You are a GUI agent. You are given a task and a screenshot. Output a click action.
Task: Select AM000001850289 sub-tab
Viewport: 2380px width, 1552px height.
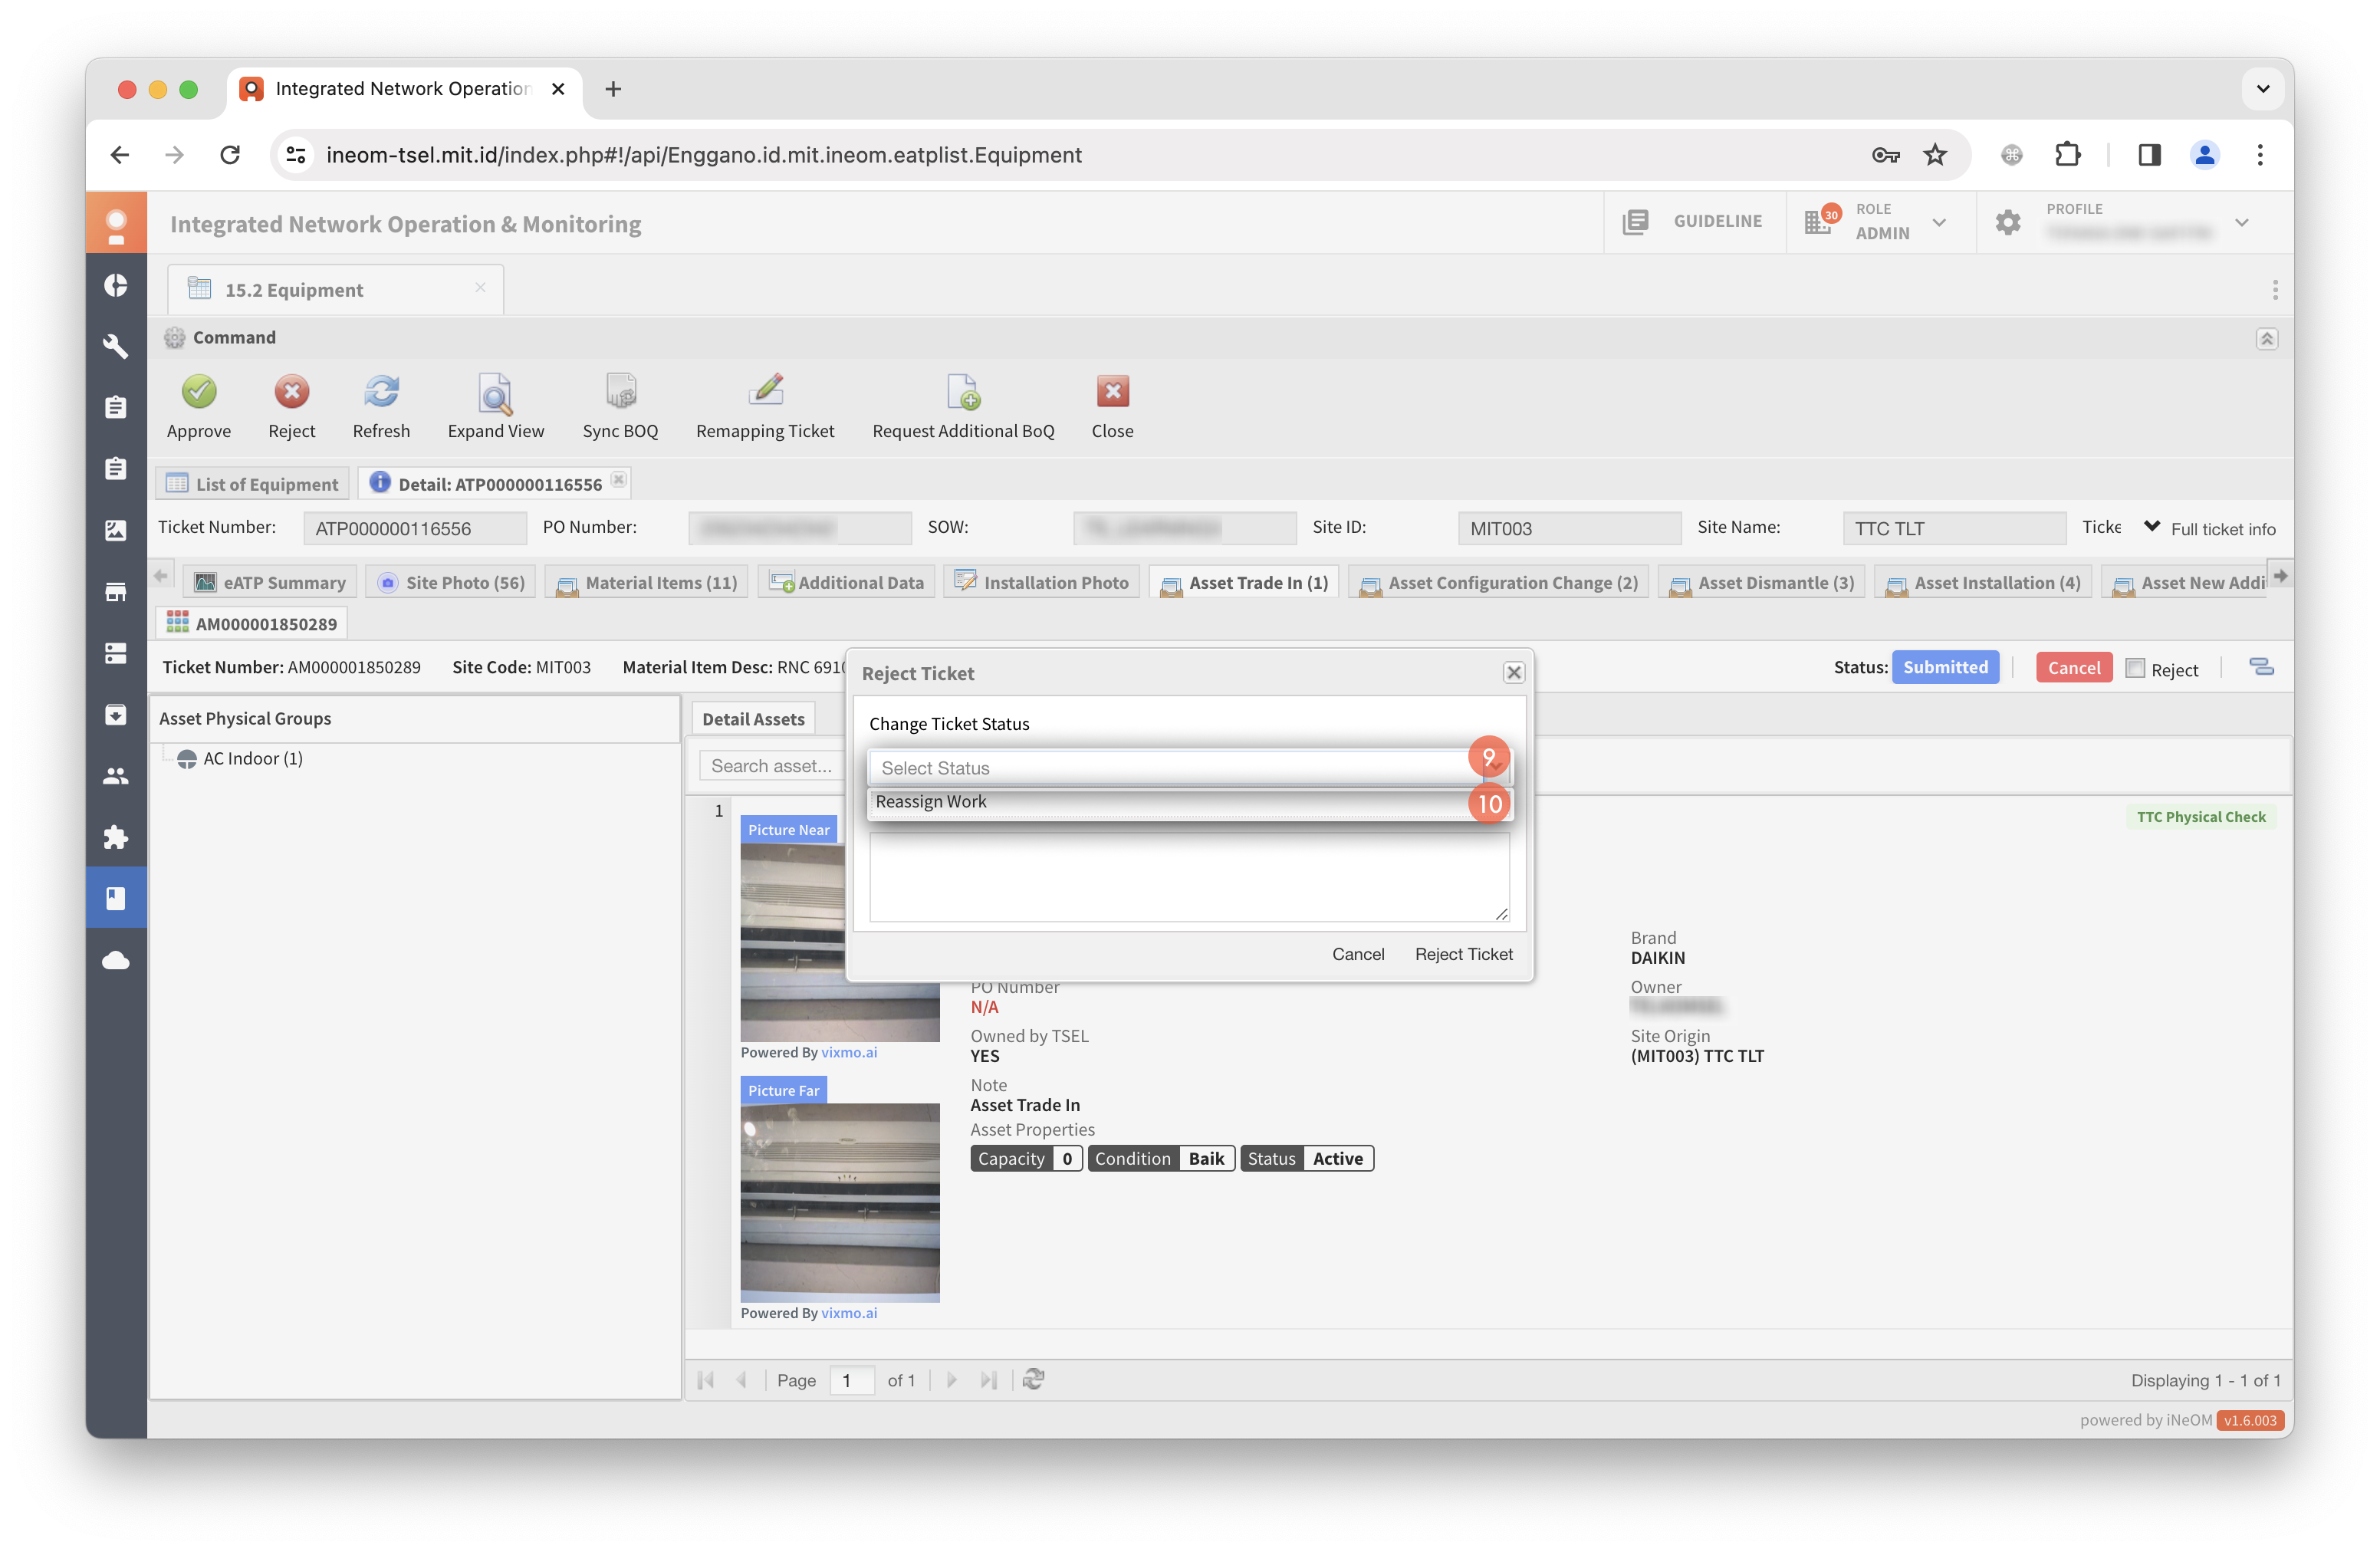click(252, 623)
